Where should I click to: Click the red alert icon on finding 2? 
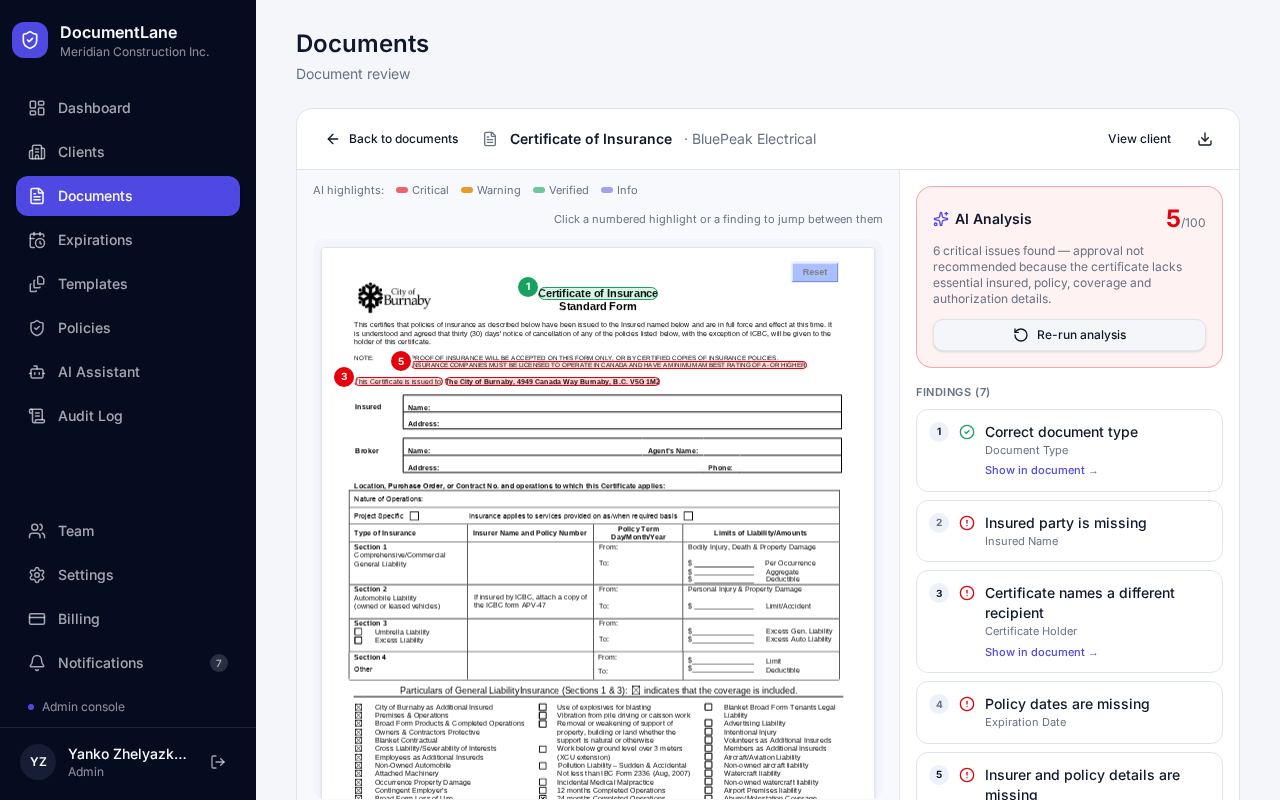[967, 523]
